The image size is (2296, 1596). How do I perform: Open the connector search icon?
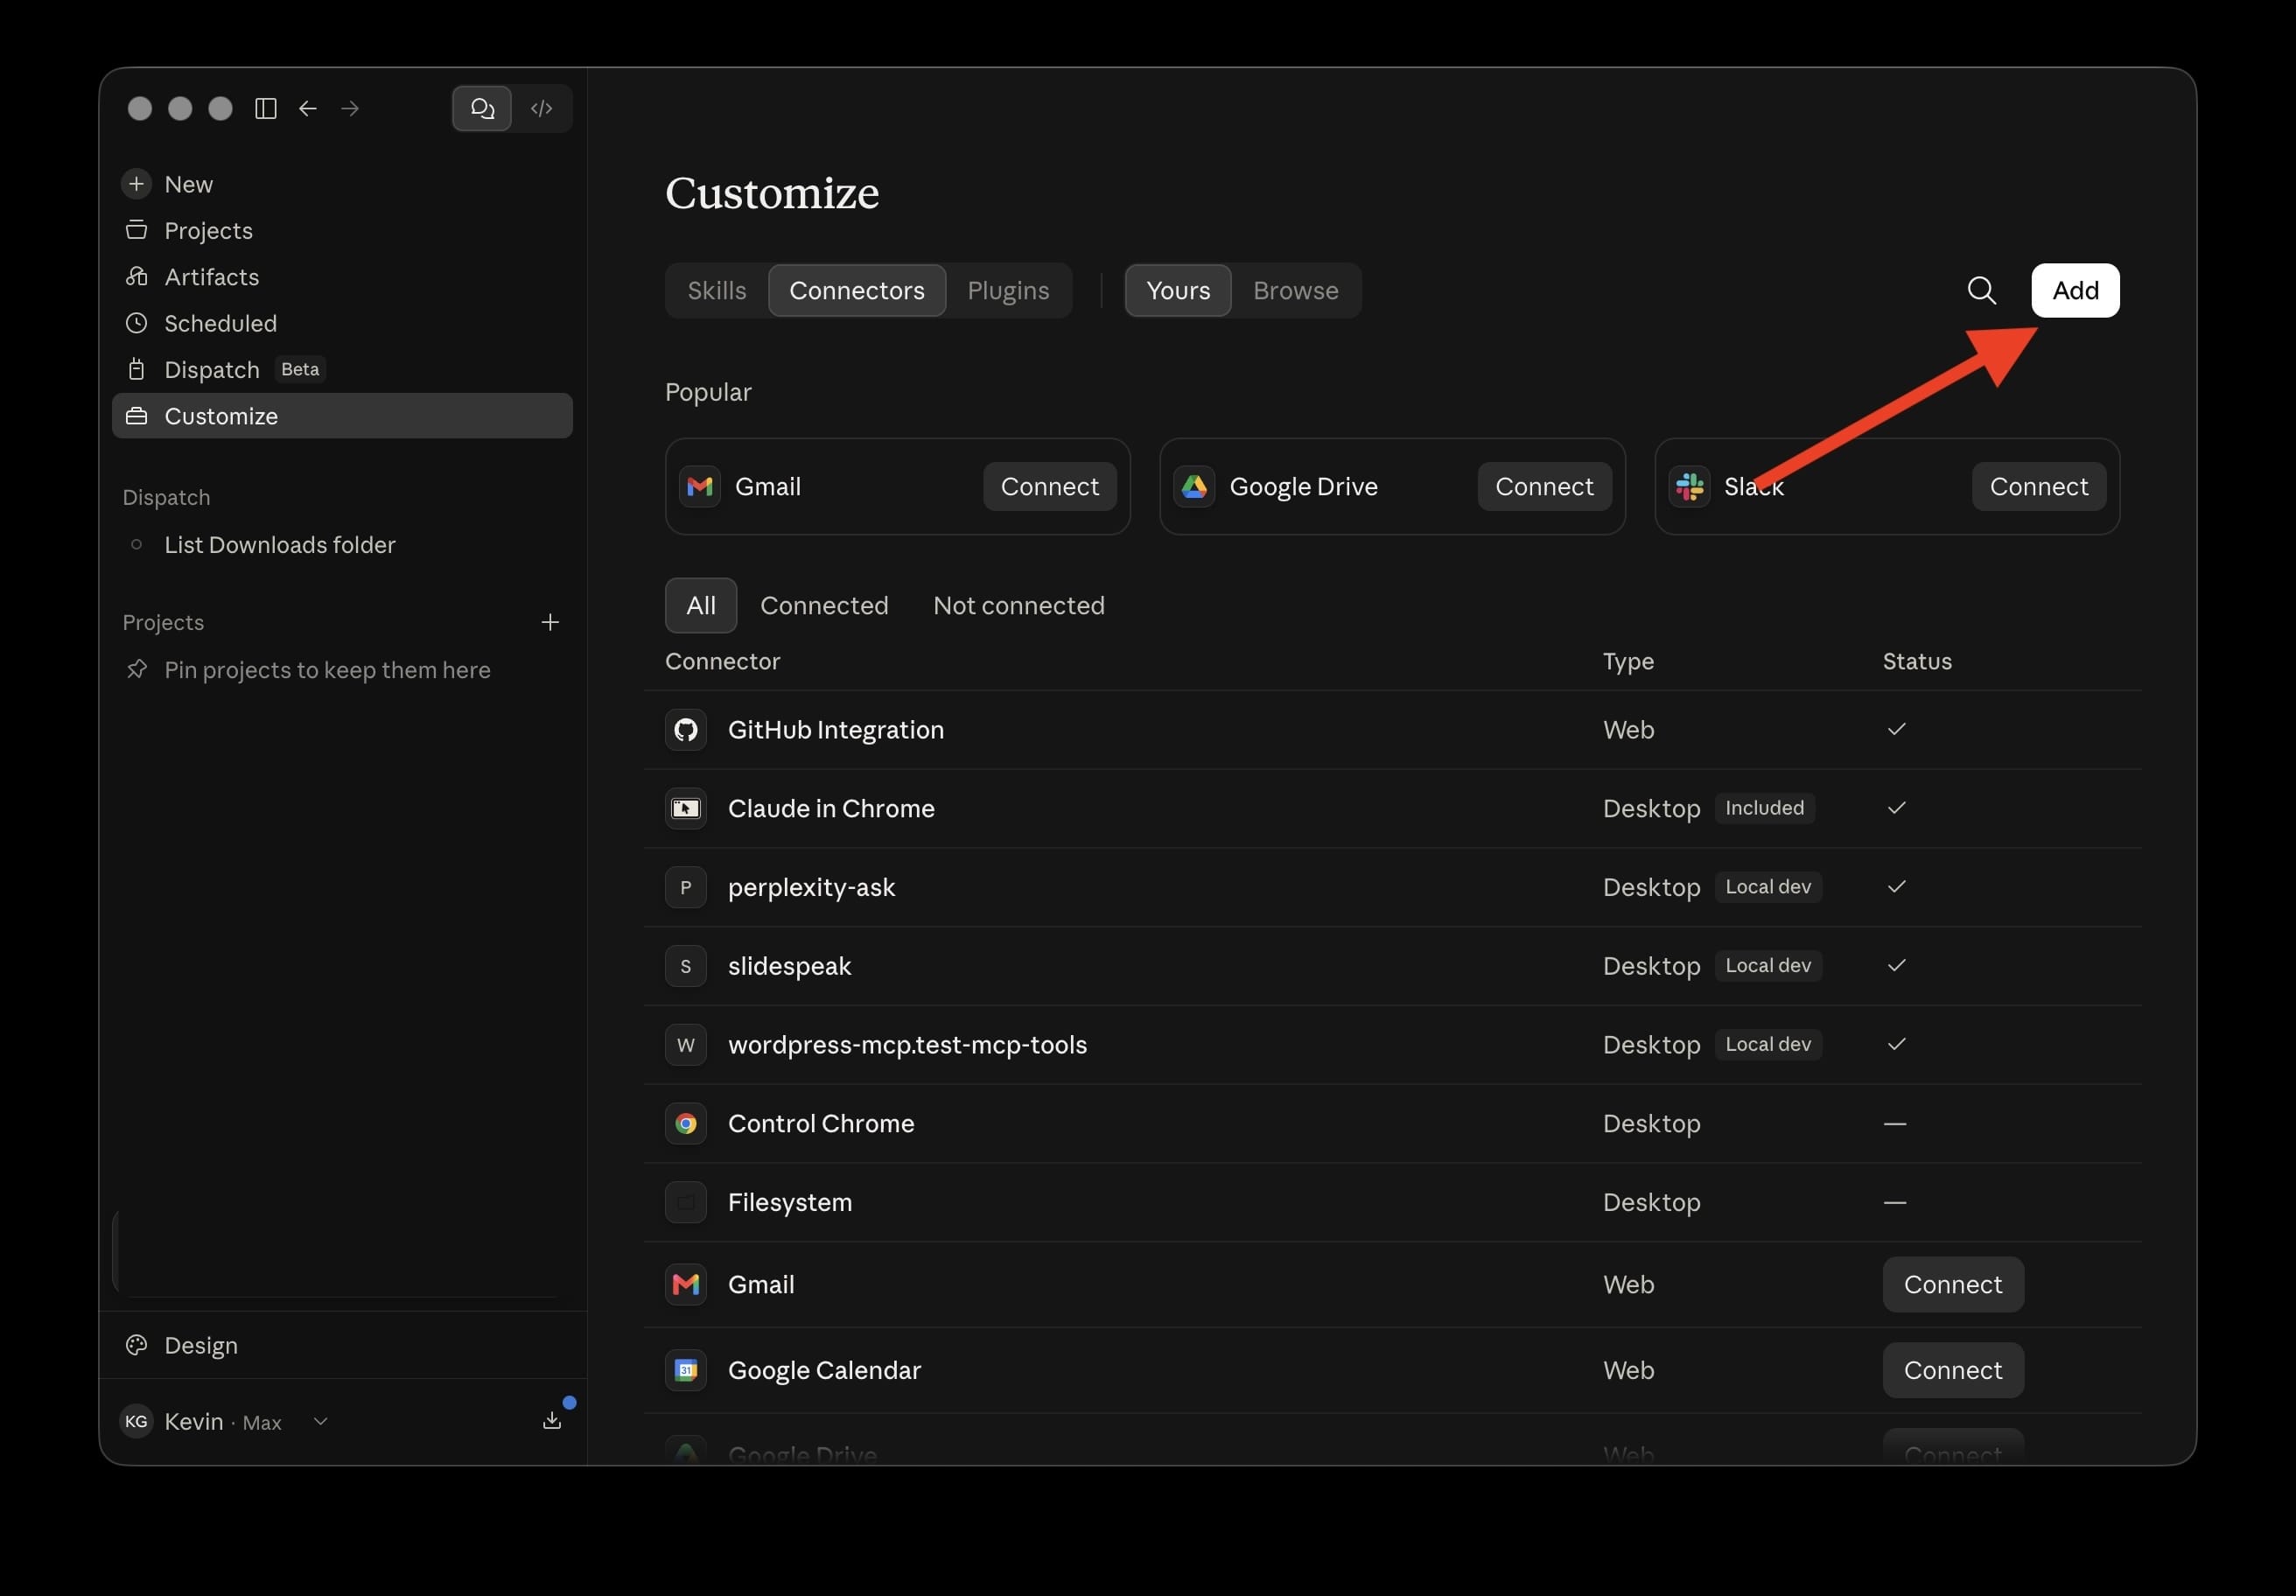(x=1982, y=290)
